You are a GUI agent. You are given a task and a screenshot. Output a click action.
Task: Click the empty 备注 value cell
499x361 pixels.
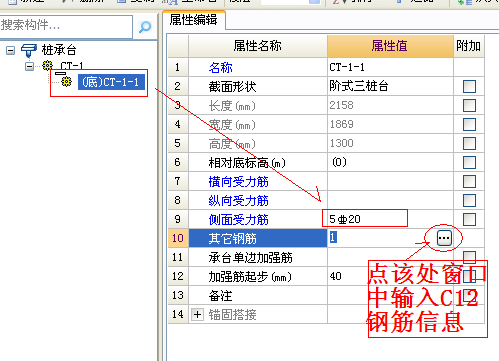390,295
